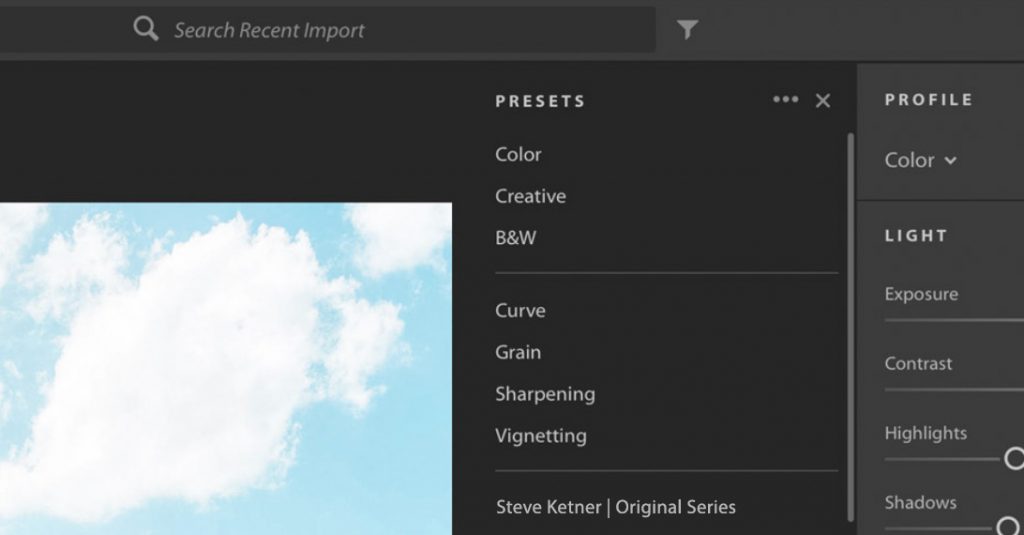
Task: Open the Profile Color dropdown
Action: coord(920,160)
